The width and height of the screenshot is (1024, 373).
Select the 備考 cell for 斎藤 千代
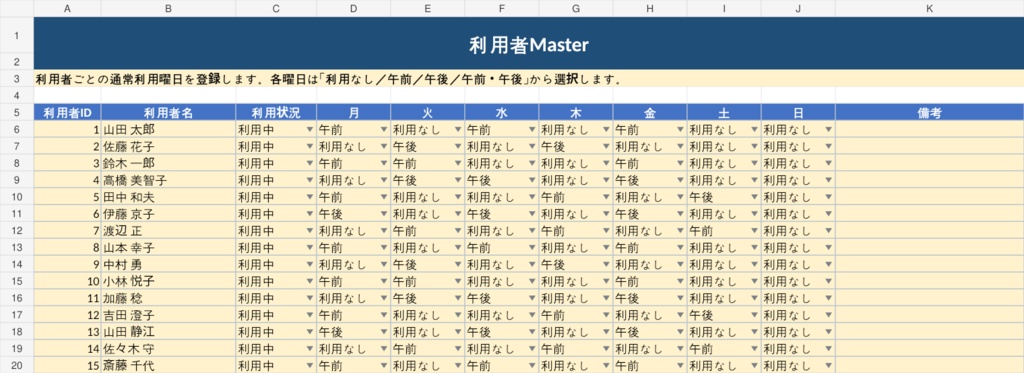point(930,366)
